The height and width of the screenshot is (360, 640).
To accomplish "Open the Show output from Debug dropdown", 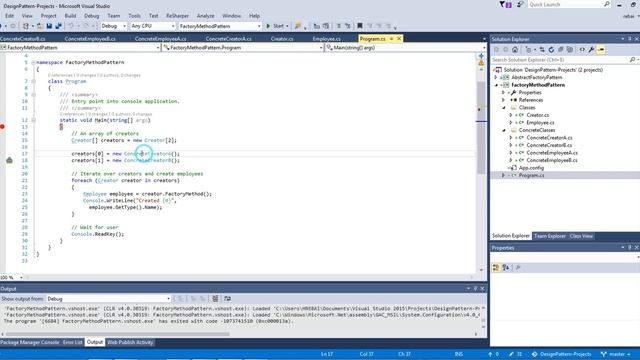I will (x=108, y=299).
